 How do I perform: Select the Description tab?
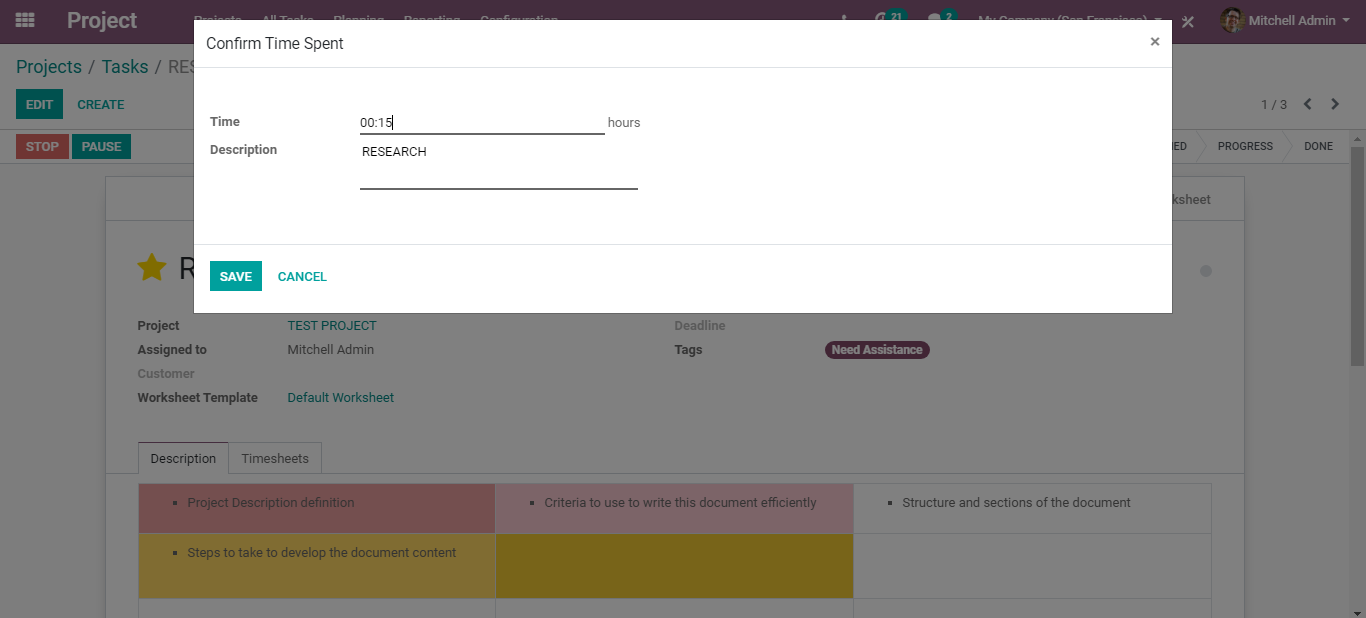pyautogui.click(x=183, y=458)
